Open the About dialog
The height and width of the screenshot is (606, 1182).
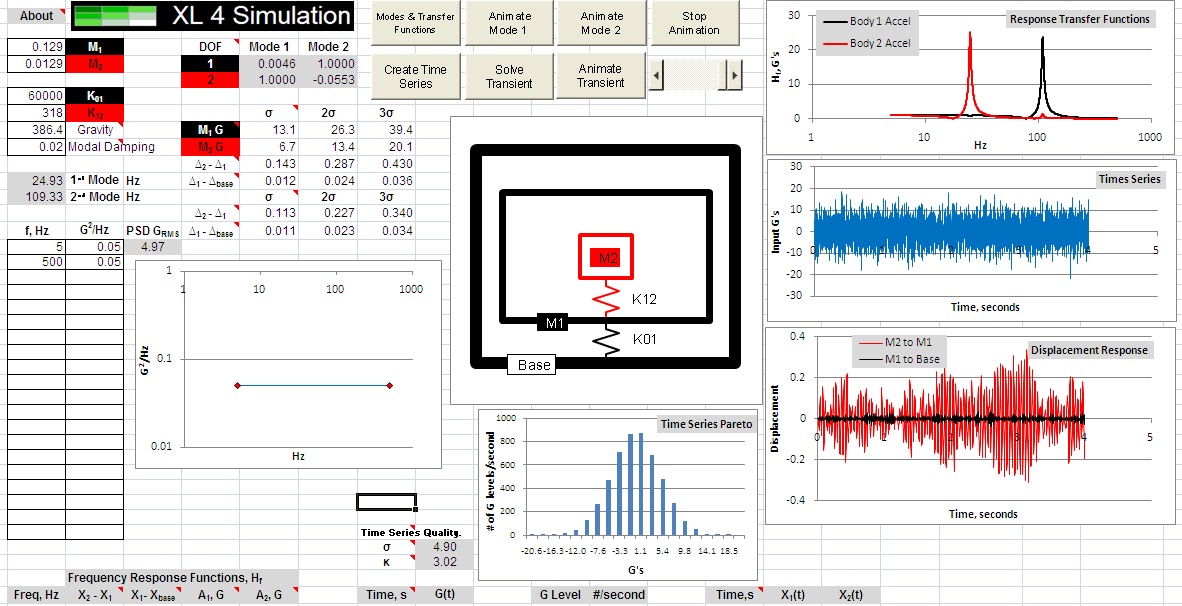point(34,15)
